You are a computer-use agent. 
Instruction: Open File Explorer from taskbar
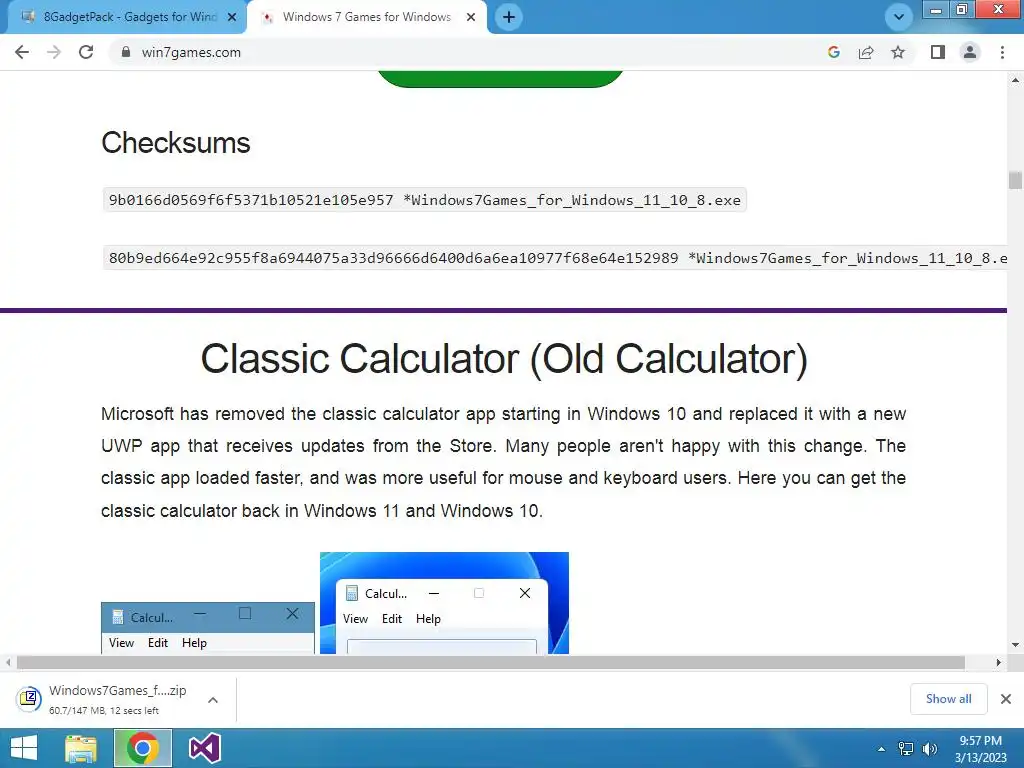(x=81, y=748)
